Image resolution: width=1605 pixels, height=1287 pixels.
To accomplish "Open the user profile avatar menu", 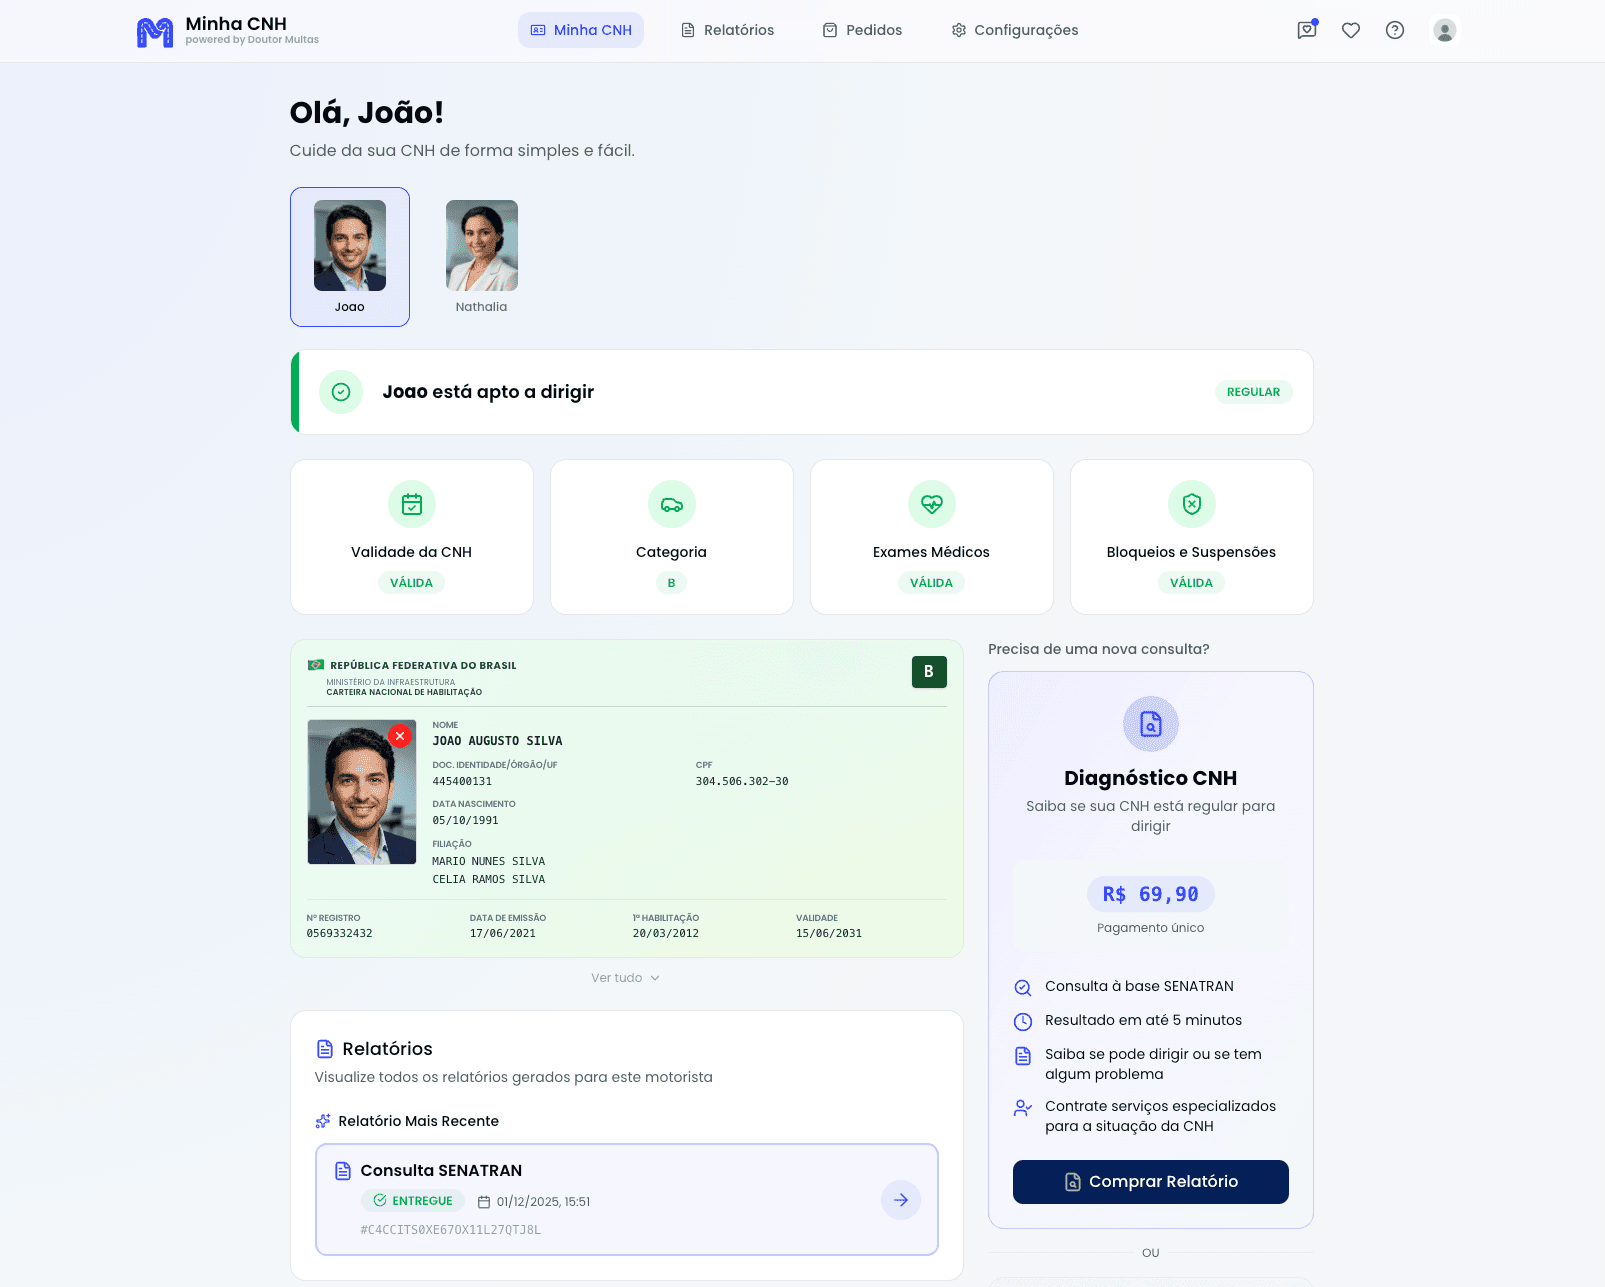I will pos(1444,30).
